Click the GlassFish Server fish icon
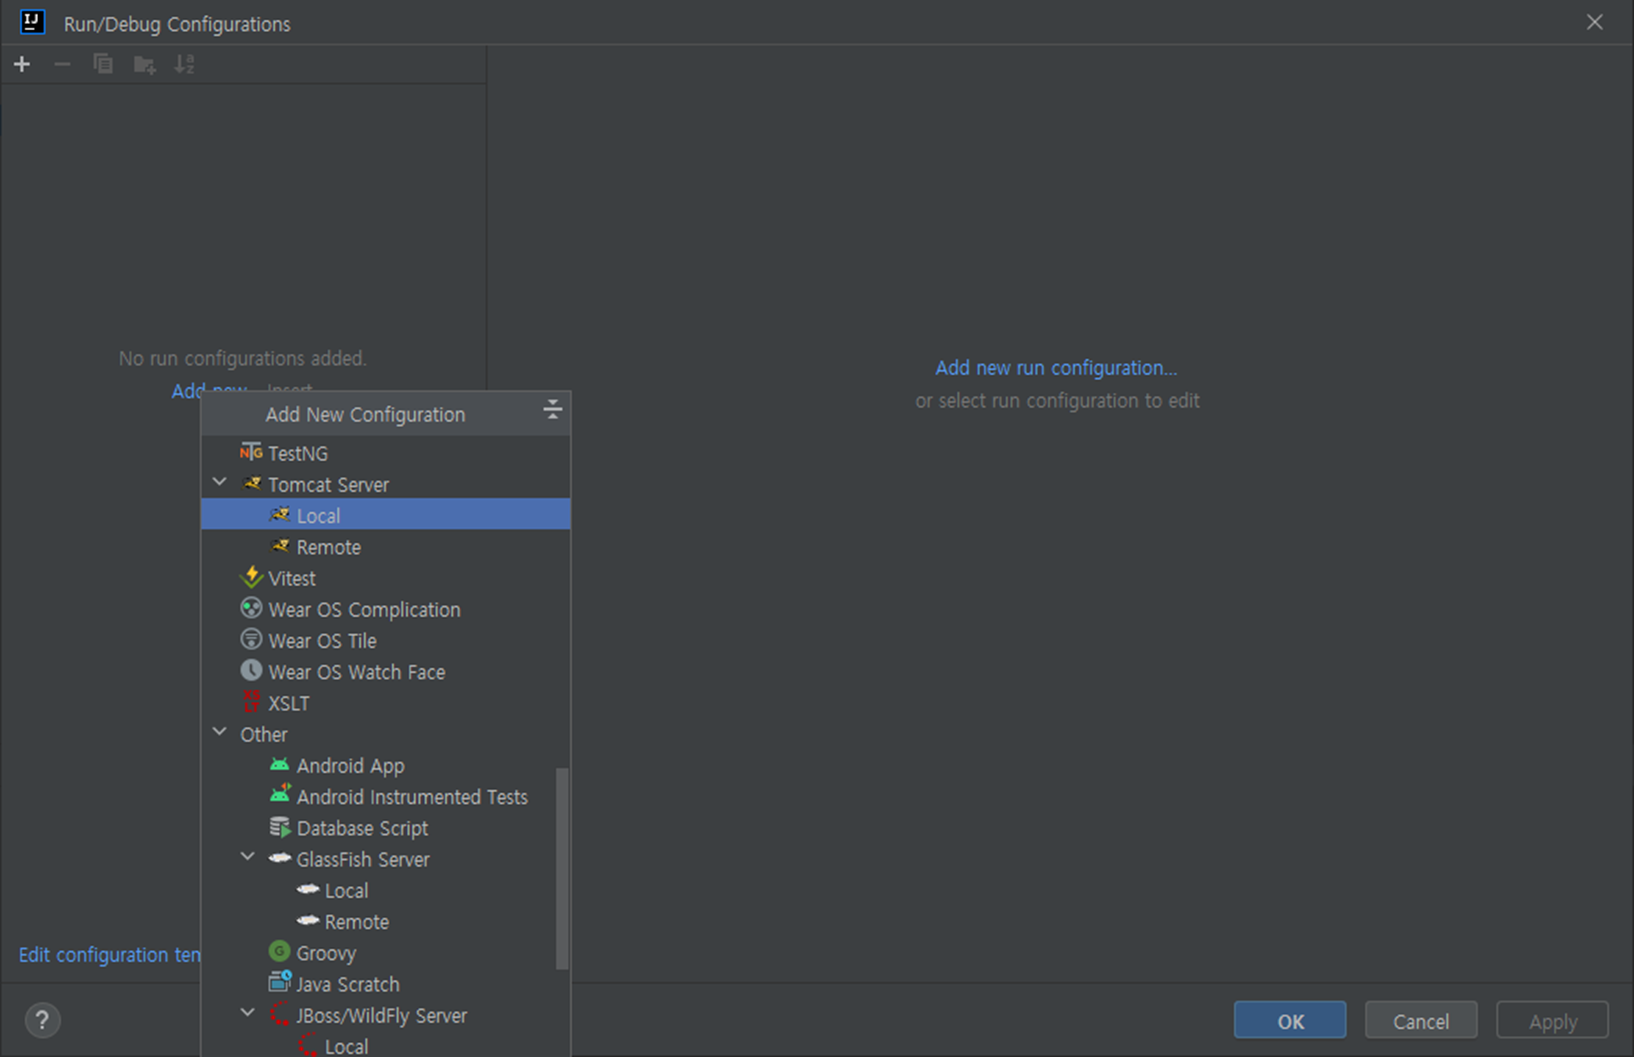Screen dimensions: 1634x1057 click(280, 858)
